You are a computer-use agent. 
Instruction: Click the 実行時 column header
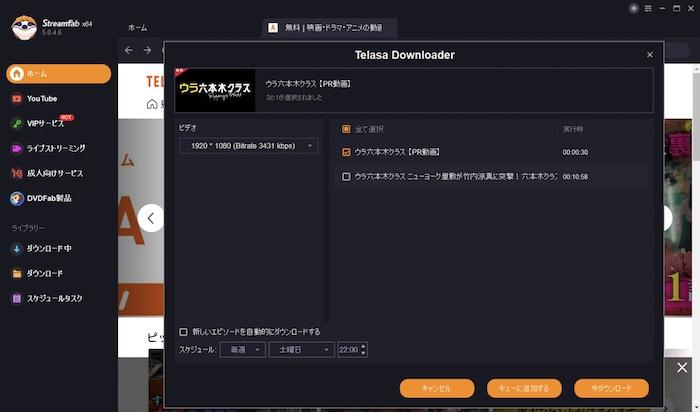pyautogui.click(x=572, y=129)
